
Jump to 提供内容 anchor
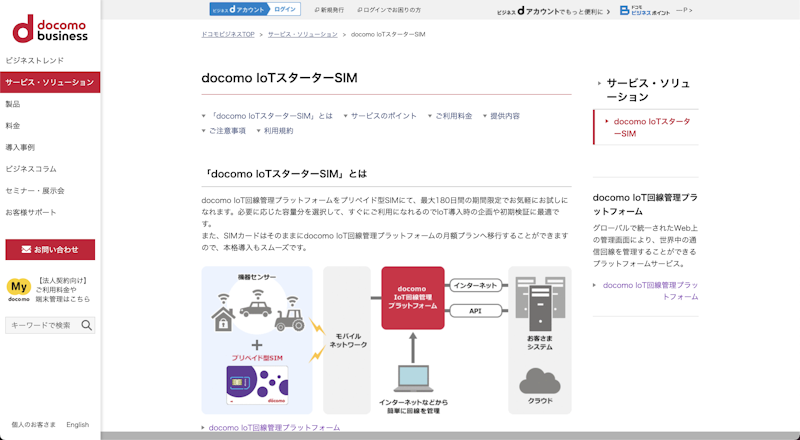coord(502,116)
